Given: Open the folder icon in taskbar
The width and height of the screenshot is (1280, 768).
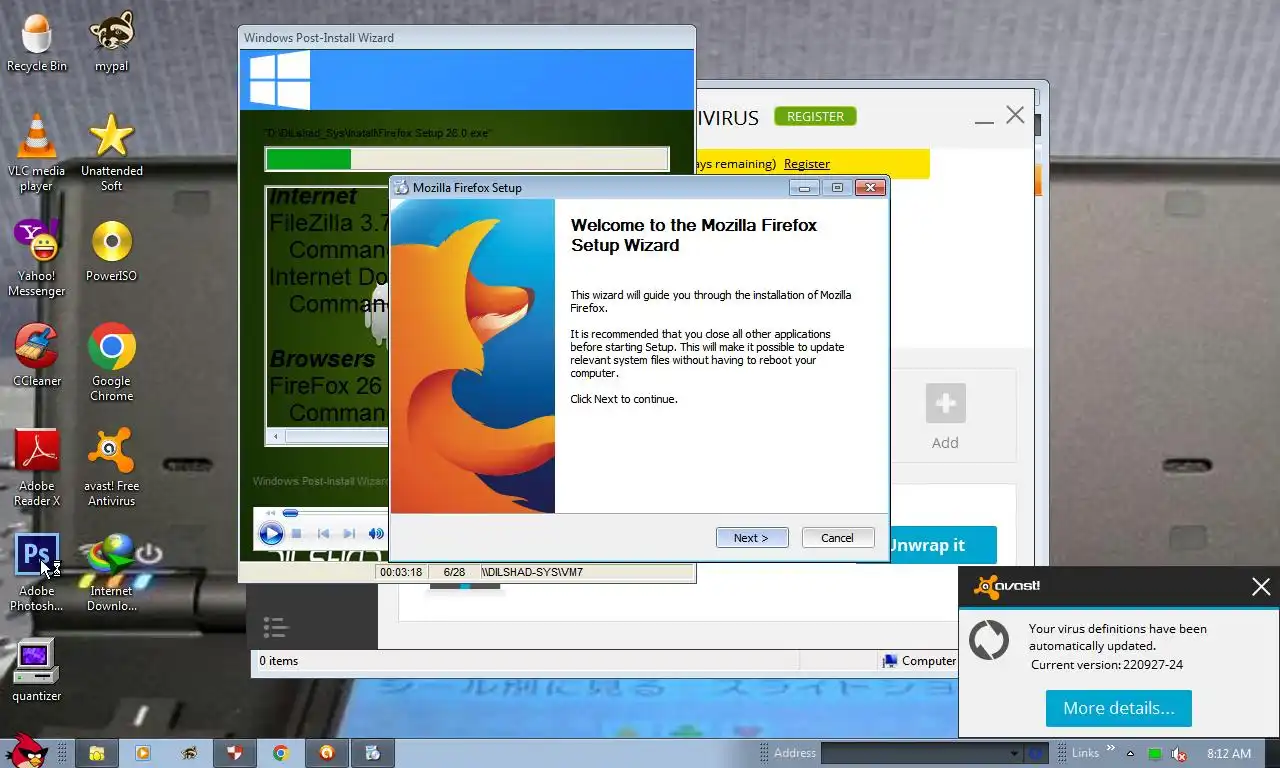Looking at the screenshot, I should (97, 753).
